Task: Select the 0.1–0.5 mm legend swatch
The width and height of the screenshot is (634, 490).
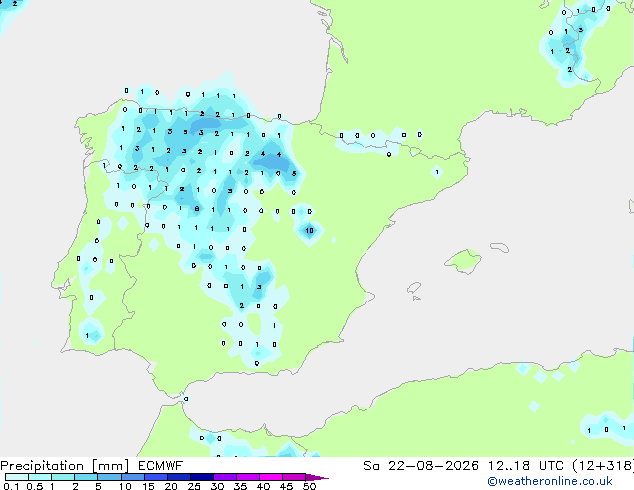Action: click(17, 477)
